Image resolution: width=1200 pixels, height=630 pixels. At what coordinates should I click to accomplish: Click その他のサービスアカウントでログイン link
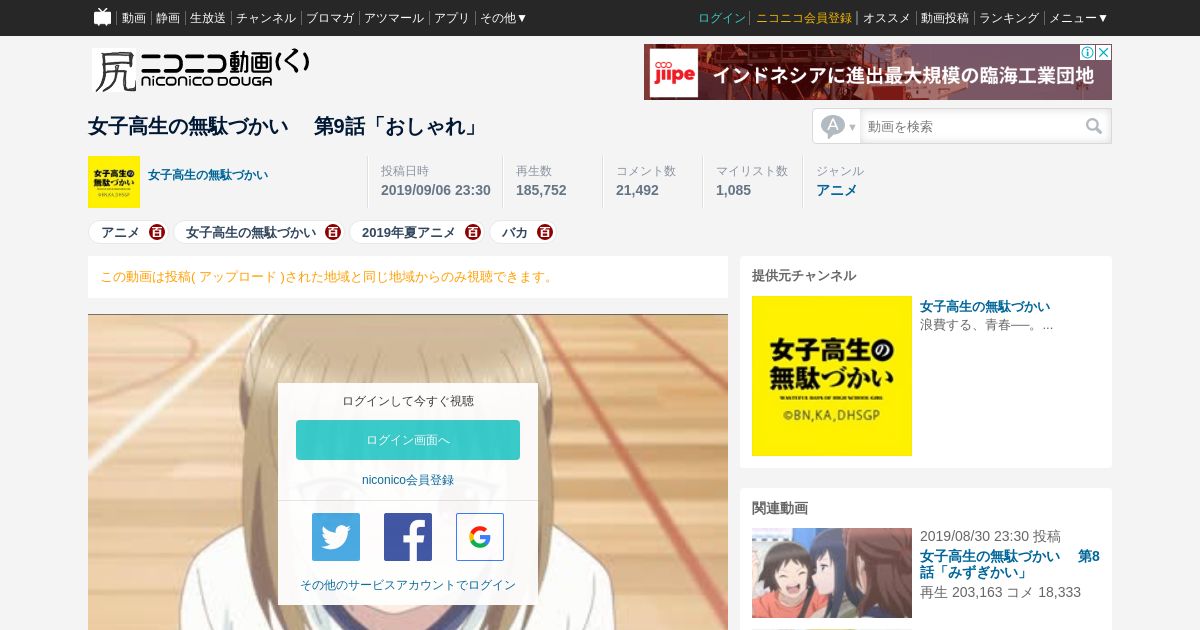[408, 585]
